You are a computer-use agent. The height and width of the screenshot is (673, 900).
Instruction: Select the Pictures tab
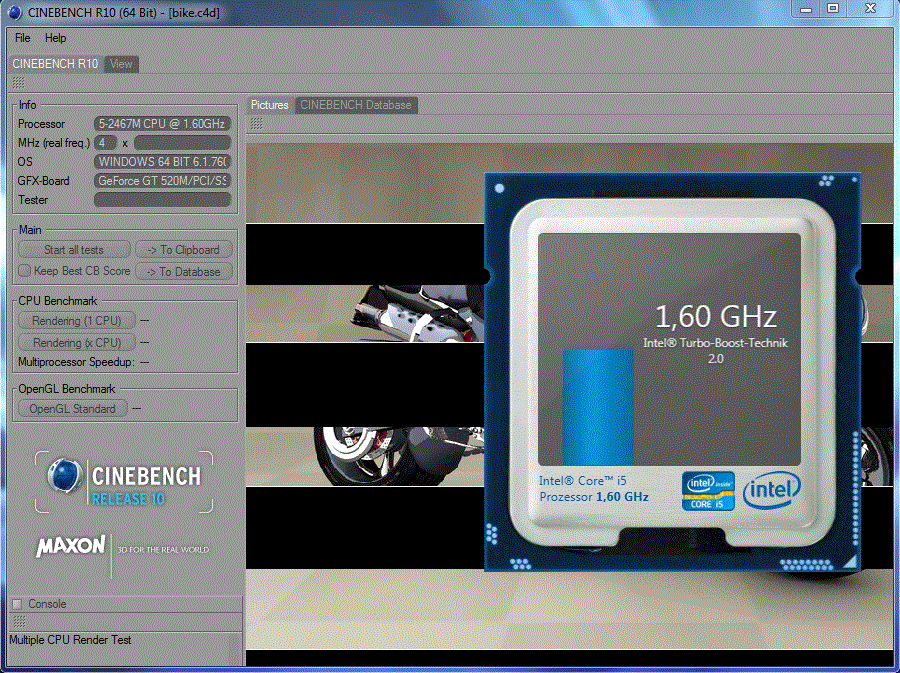click(x=269, y=105)
